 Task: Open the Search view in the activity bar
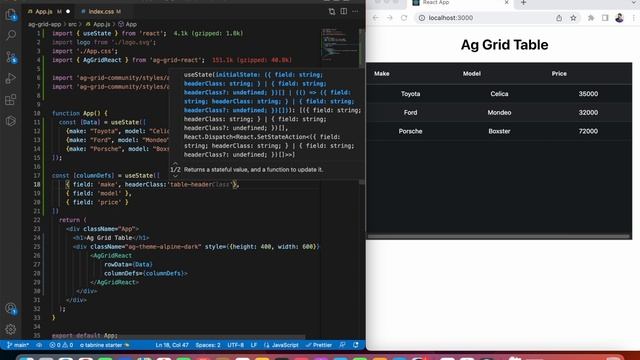(x=11, y=36)
